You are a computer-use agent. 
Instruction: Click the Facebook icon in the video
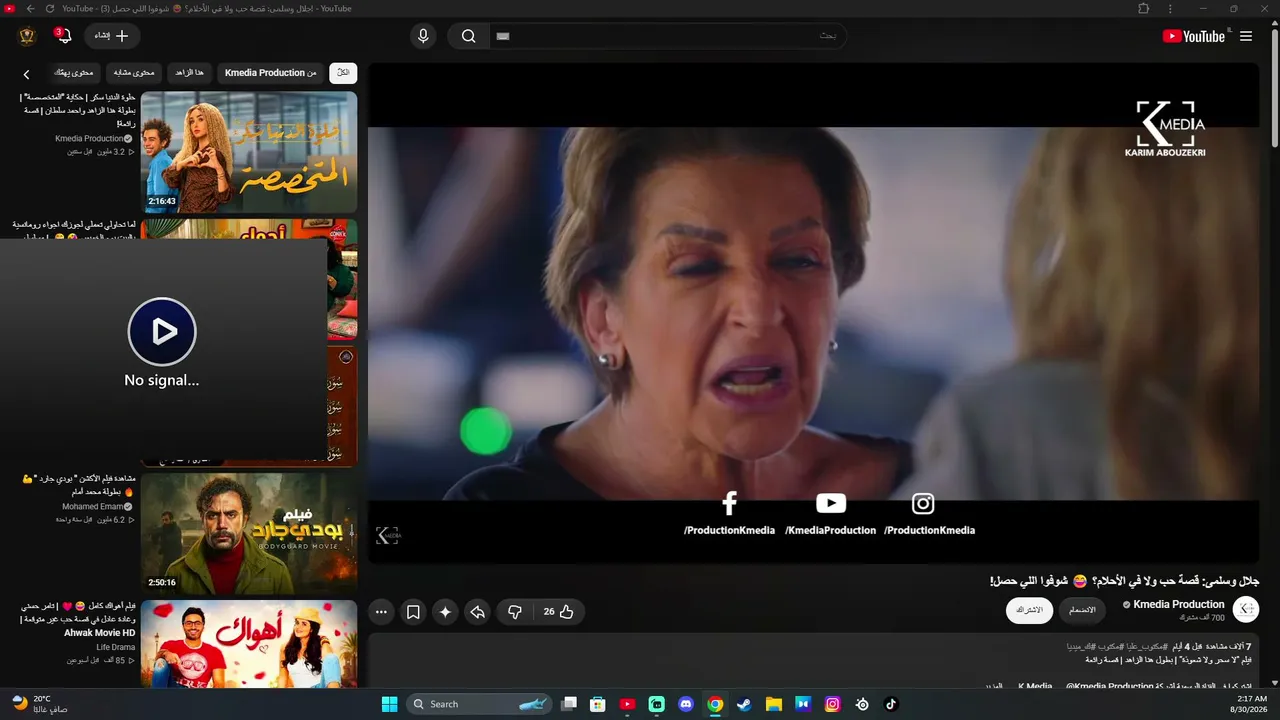coord(729,503)
